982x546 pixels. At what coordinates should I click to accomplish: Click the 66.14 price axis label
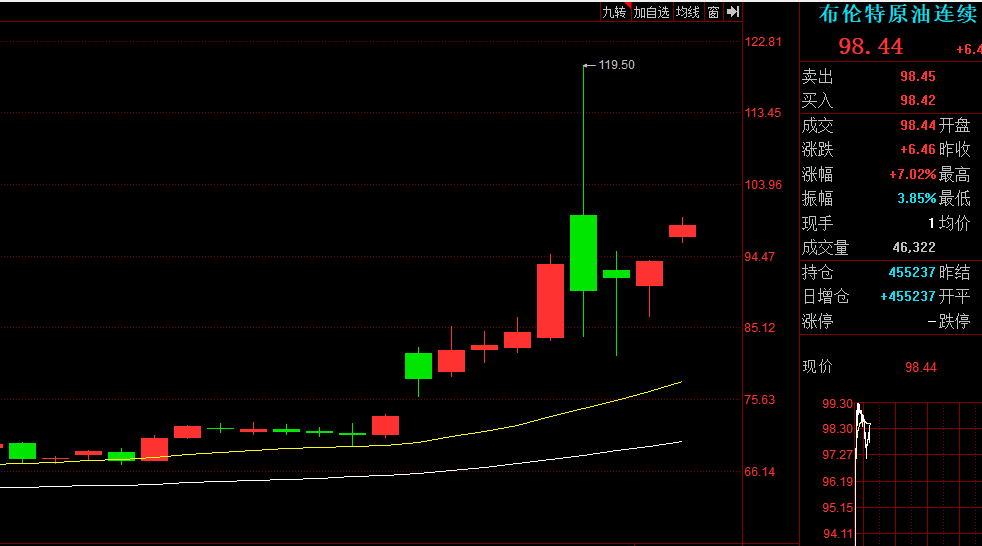coord(759,471)
